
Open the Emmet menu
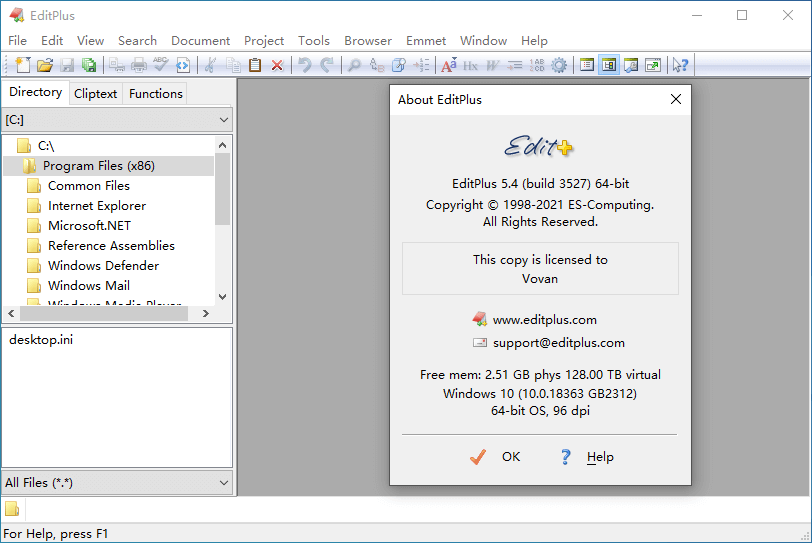click(x=426, y=40)
